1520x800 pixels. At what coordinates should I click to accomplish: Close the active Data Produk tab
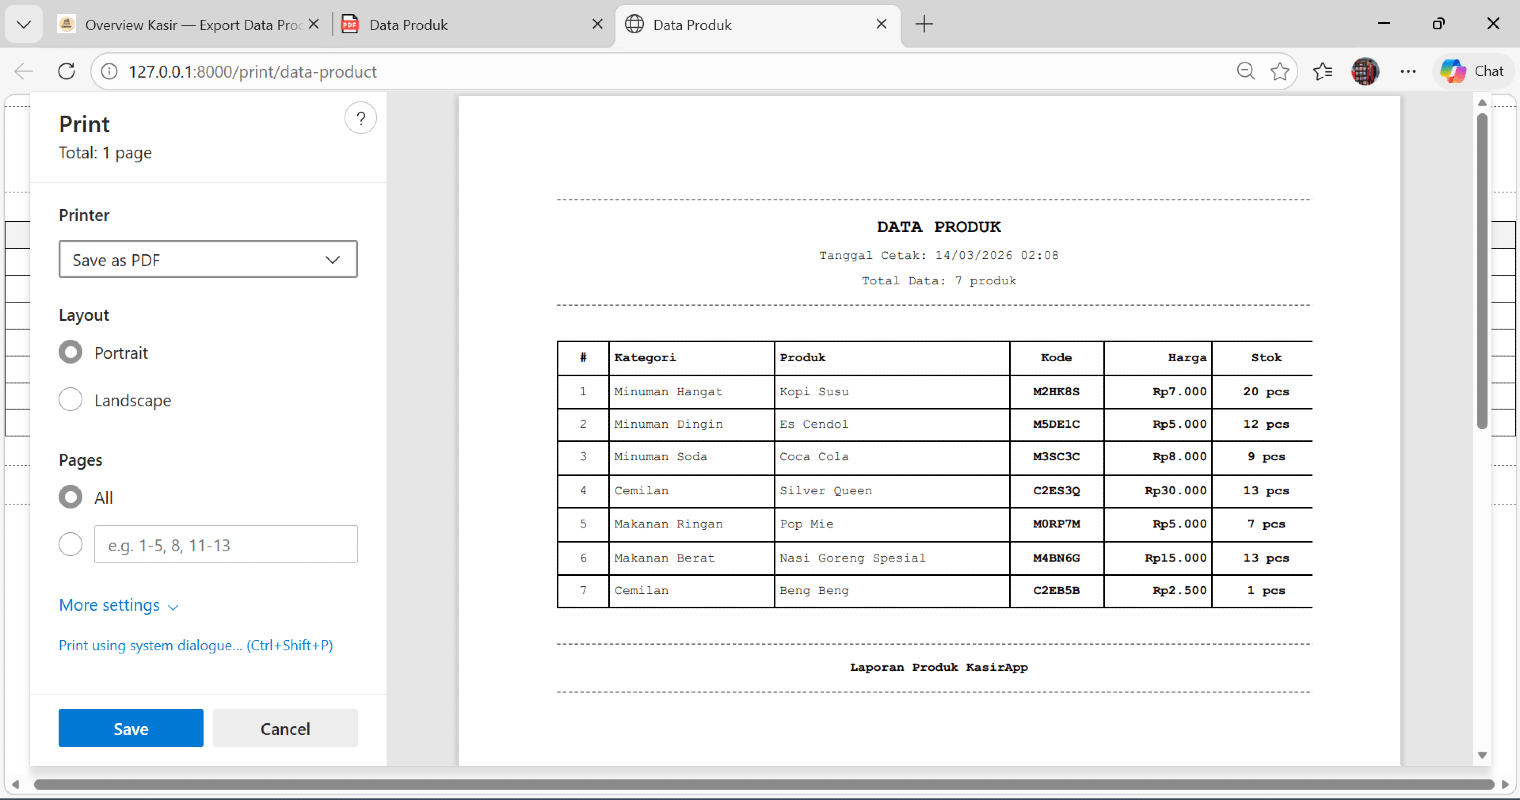click(881, 24)
